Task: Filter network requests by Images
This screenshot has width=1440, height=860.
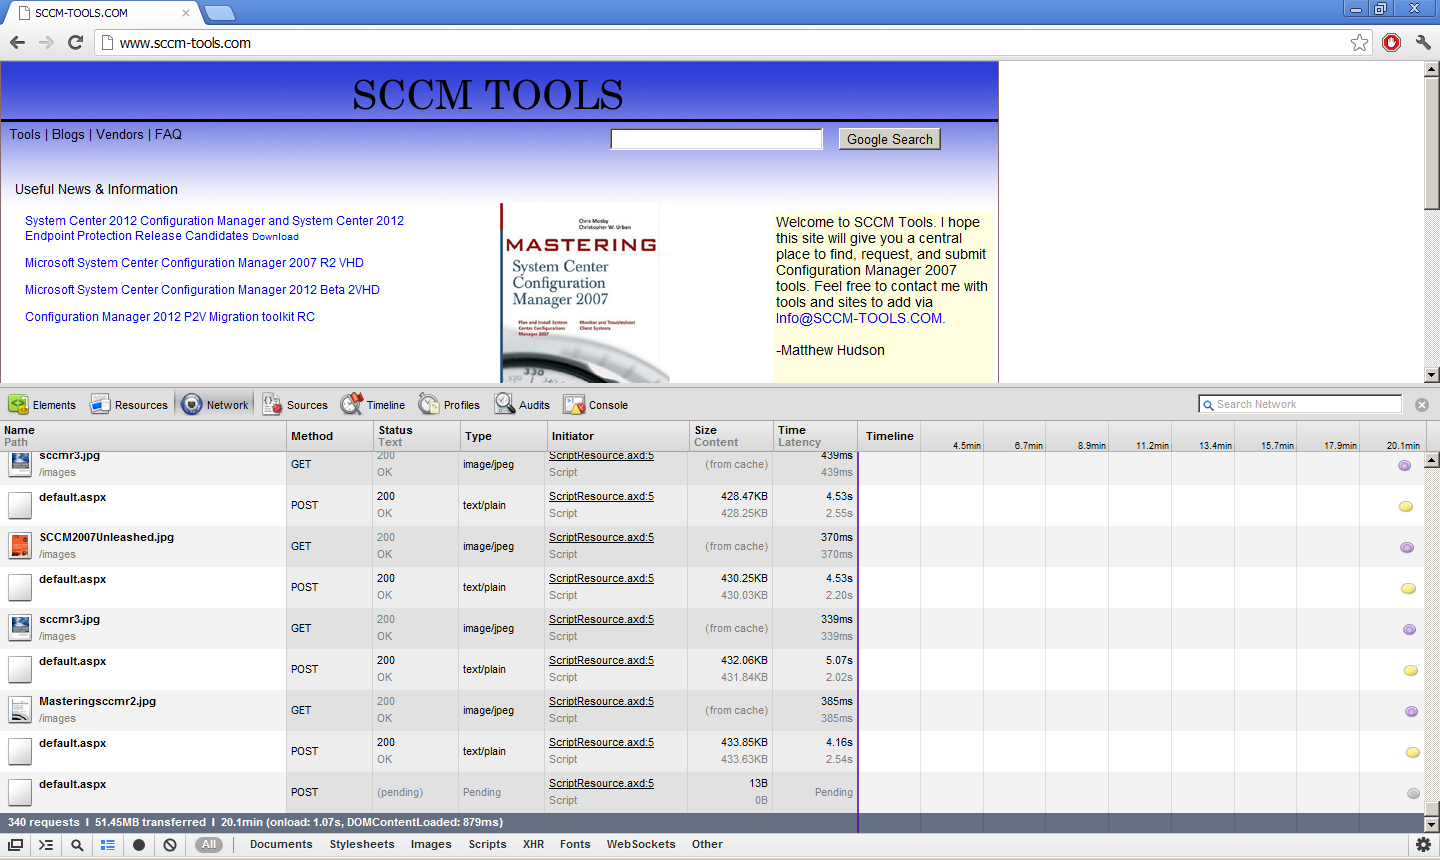Action: 431,844
